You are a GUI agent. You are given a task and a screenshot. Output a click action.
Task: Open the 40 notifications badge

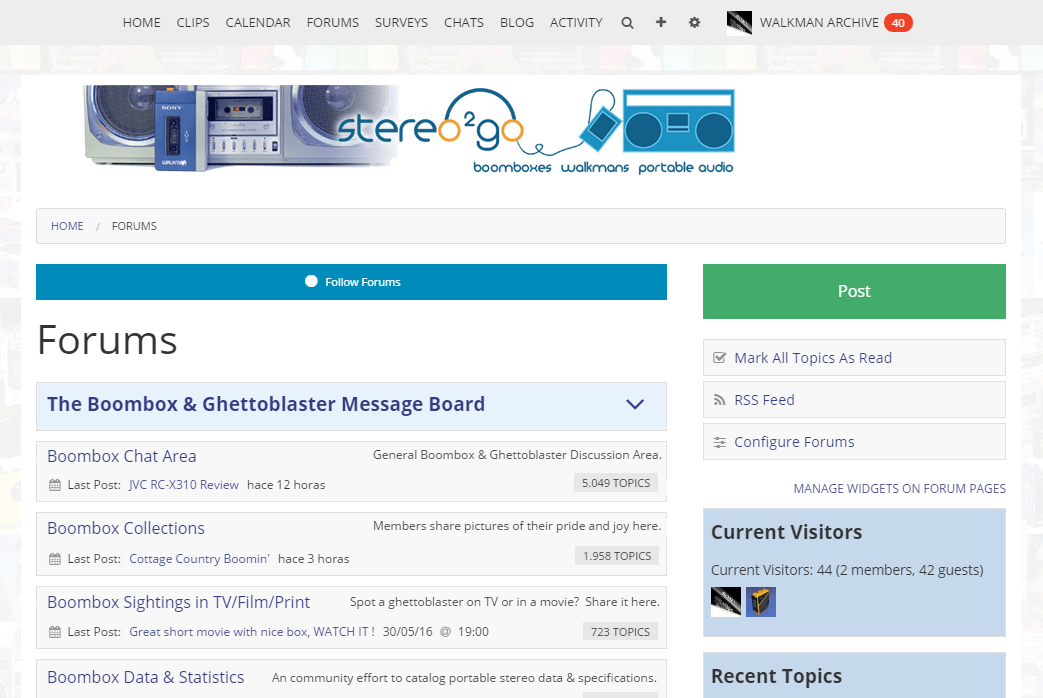click(898, 23)
